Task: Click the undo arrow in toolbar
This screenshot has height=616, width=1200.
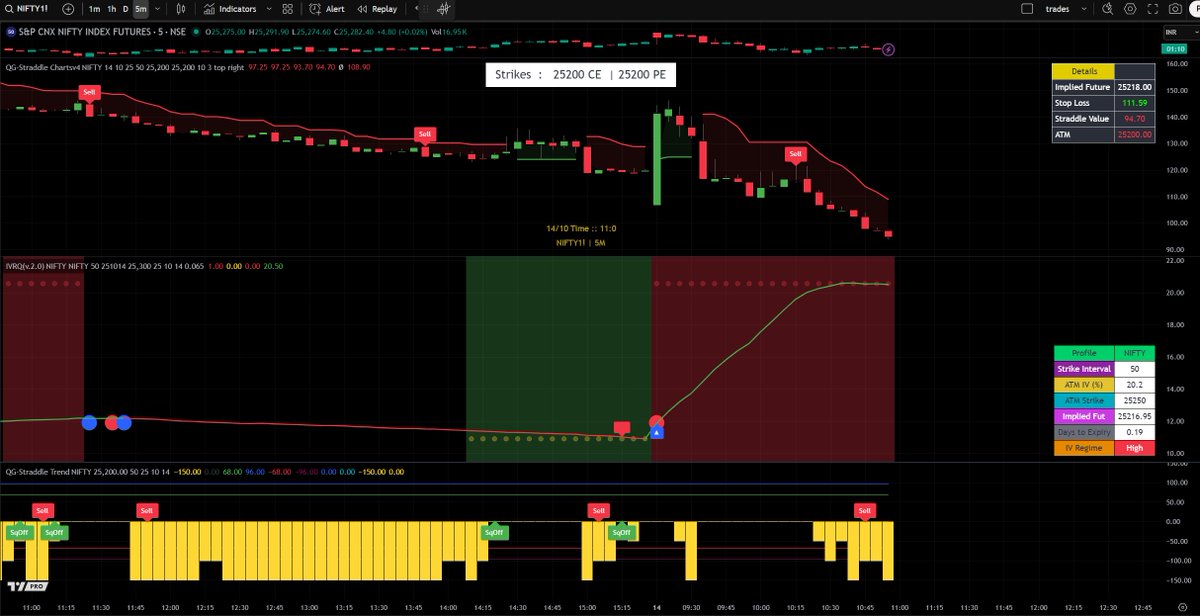Action: [x=418, y=9]
